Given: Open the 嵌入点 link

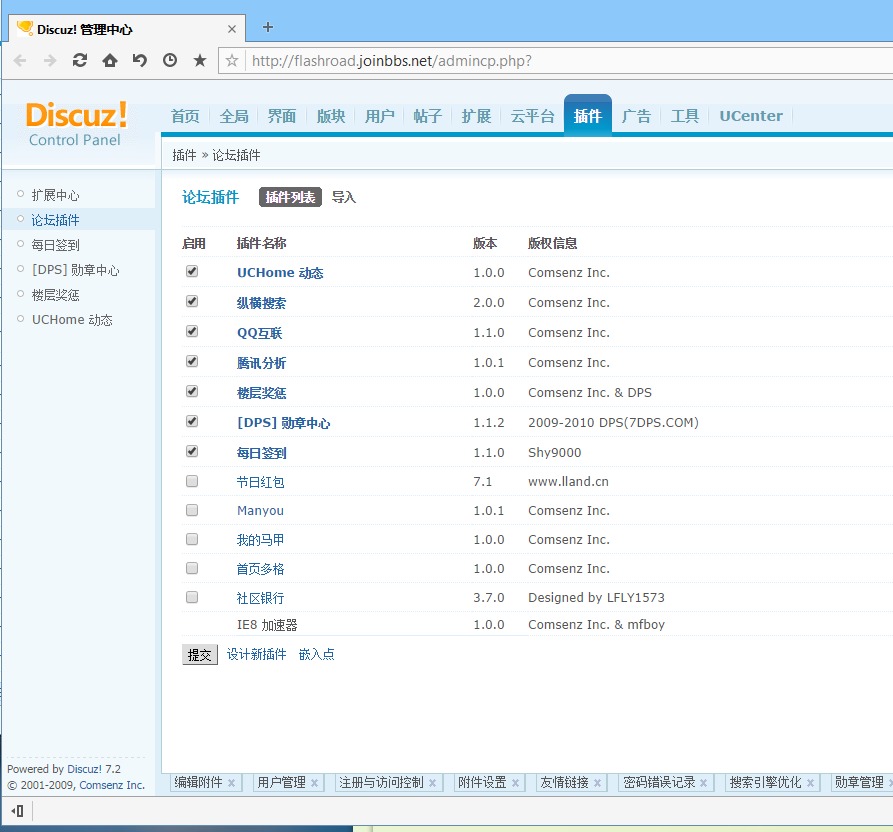Looking at the screenshot, I should click(x=317, y=654).
